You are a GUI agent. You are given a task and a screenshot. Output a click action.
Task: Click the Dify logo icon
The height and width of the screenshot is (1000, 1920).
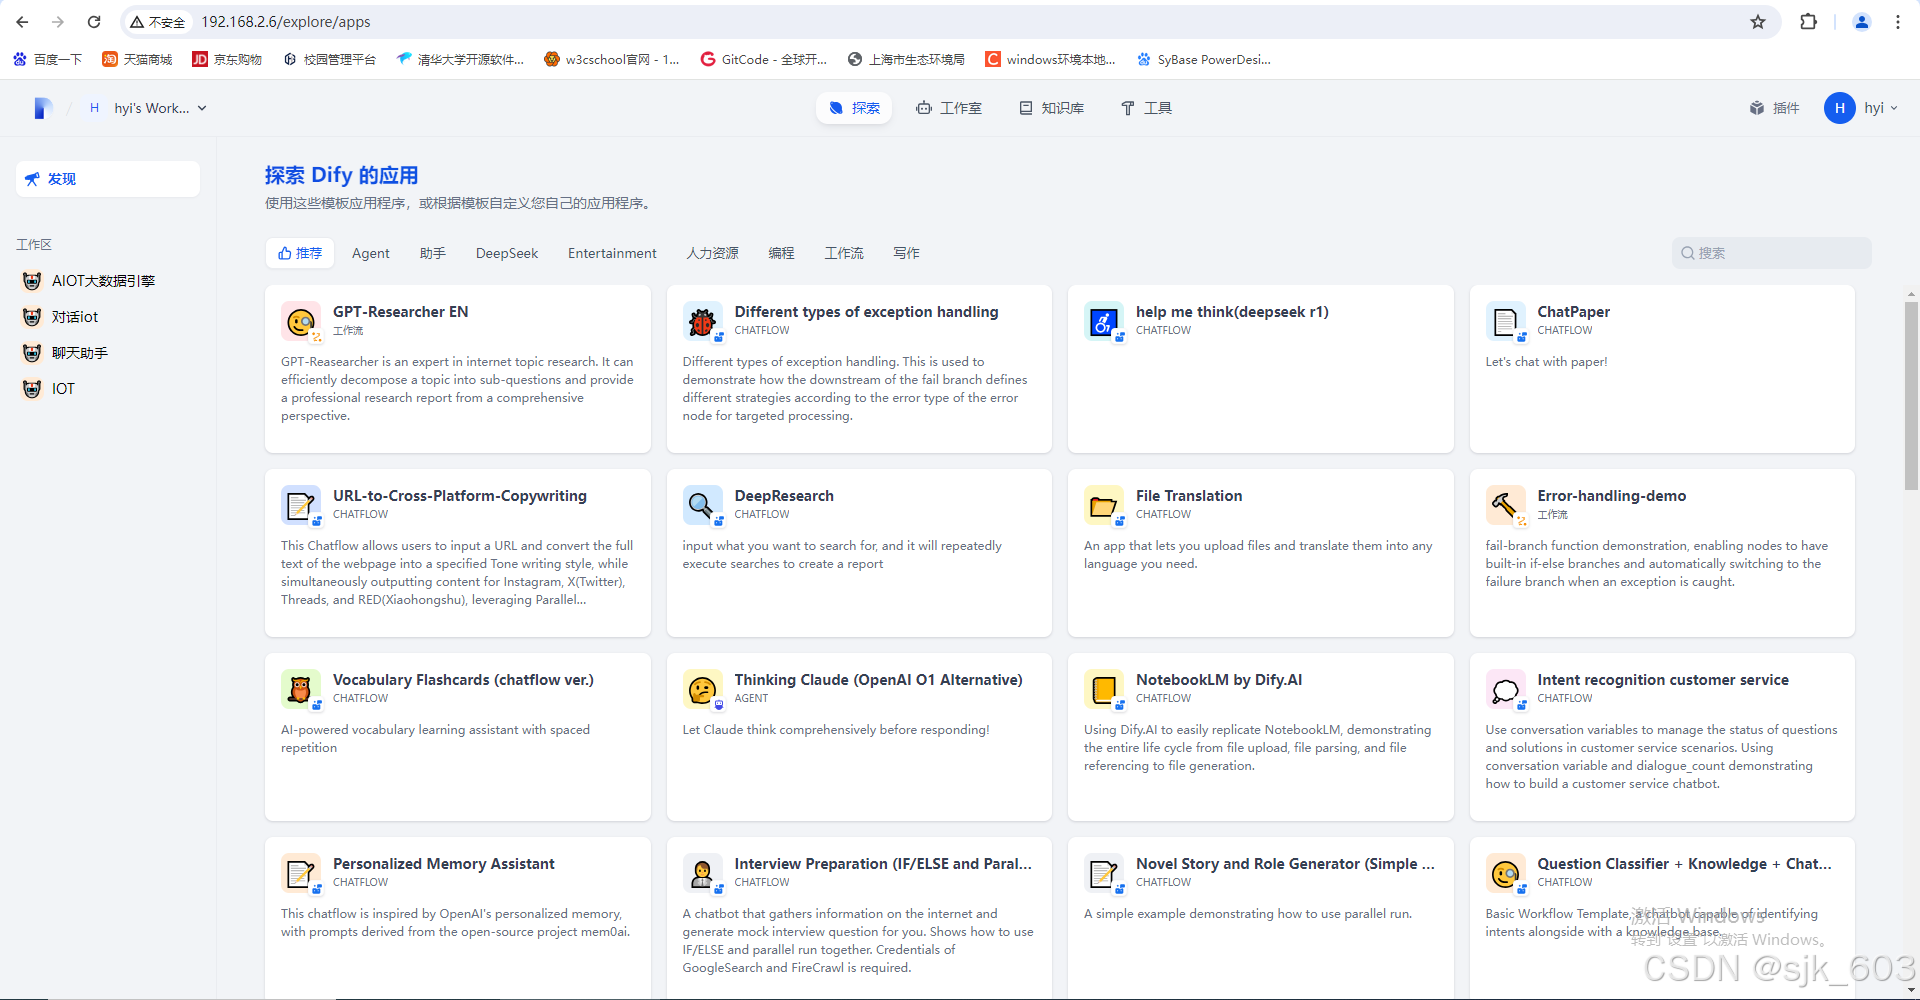tap(42, 108)
